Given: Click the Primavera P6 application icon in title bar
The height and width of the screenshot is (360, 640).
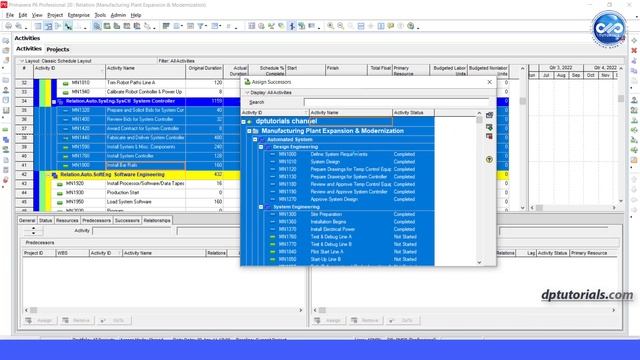Looking at the screenshot, I should pos(4,5).
